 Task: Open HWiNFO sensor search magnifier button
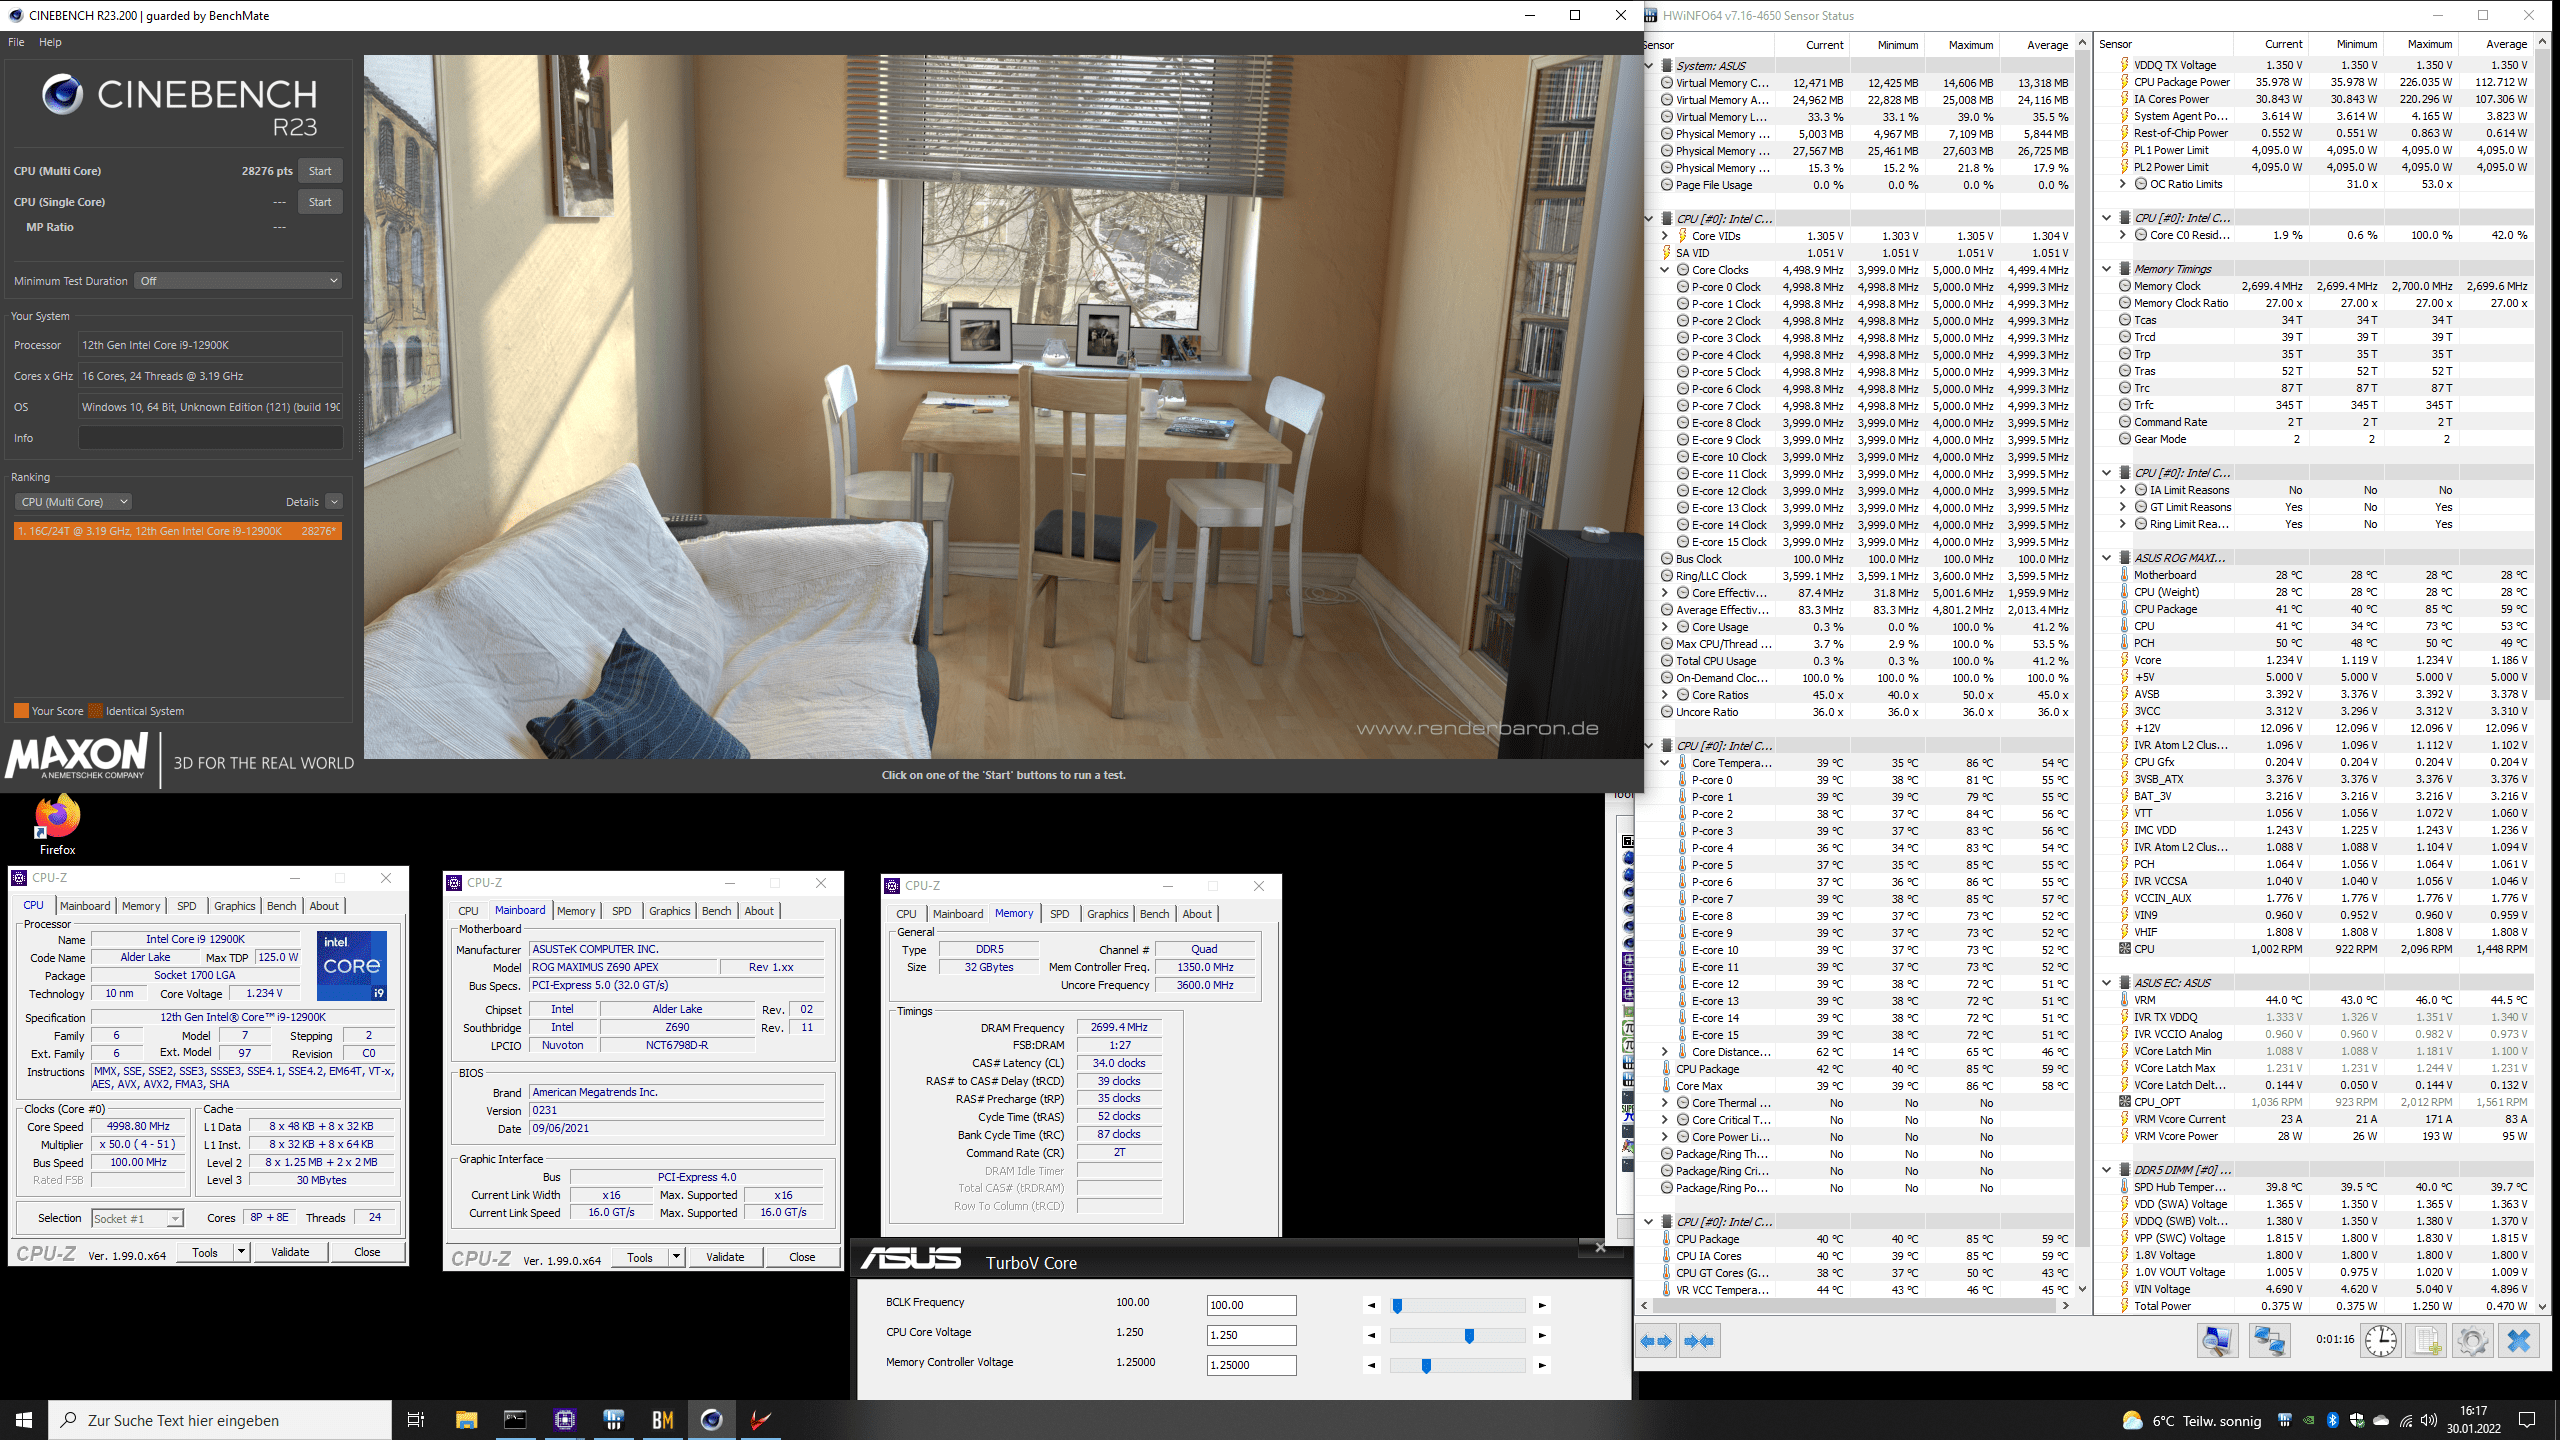(2217, 1341)
